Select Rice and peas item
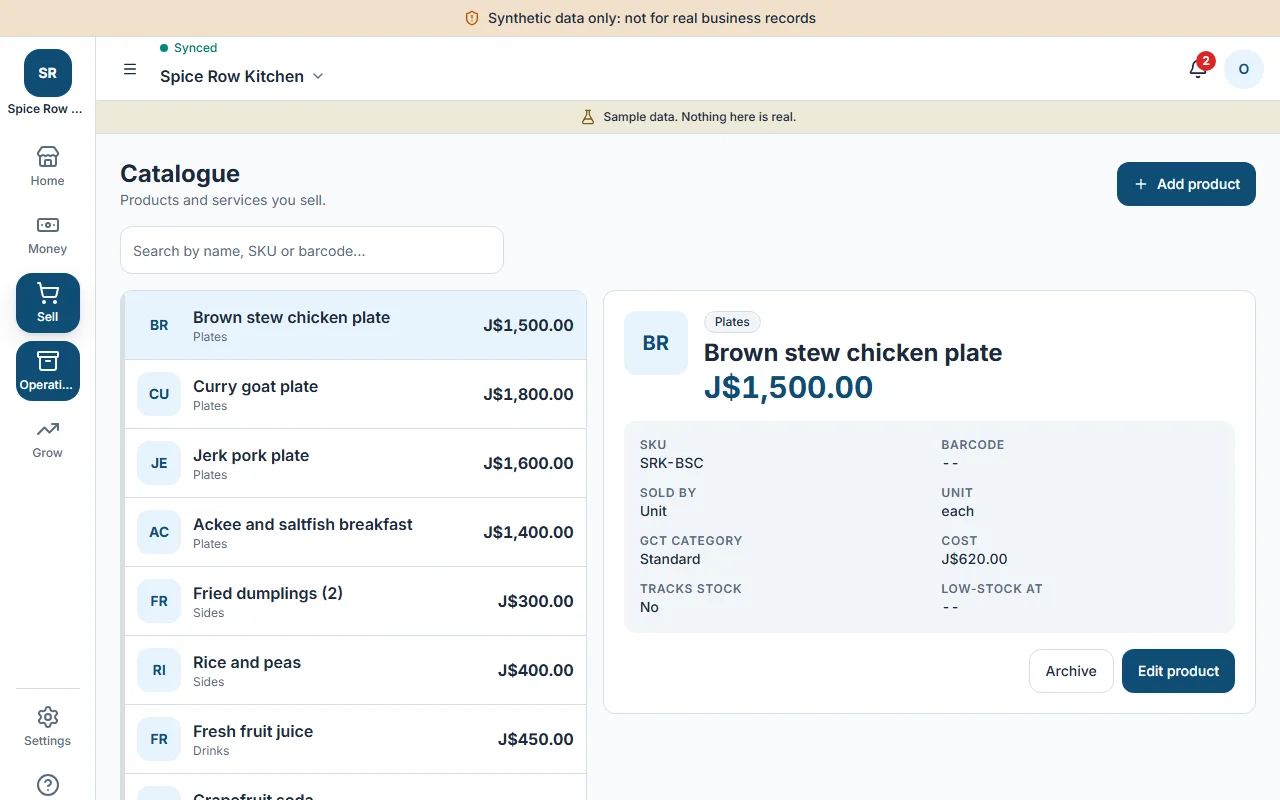1280x800 pixels. click(x=355, y=670)
